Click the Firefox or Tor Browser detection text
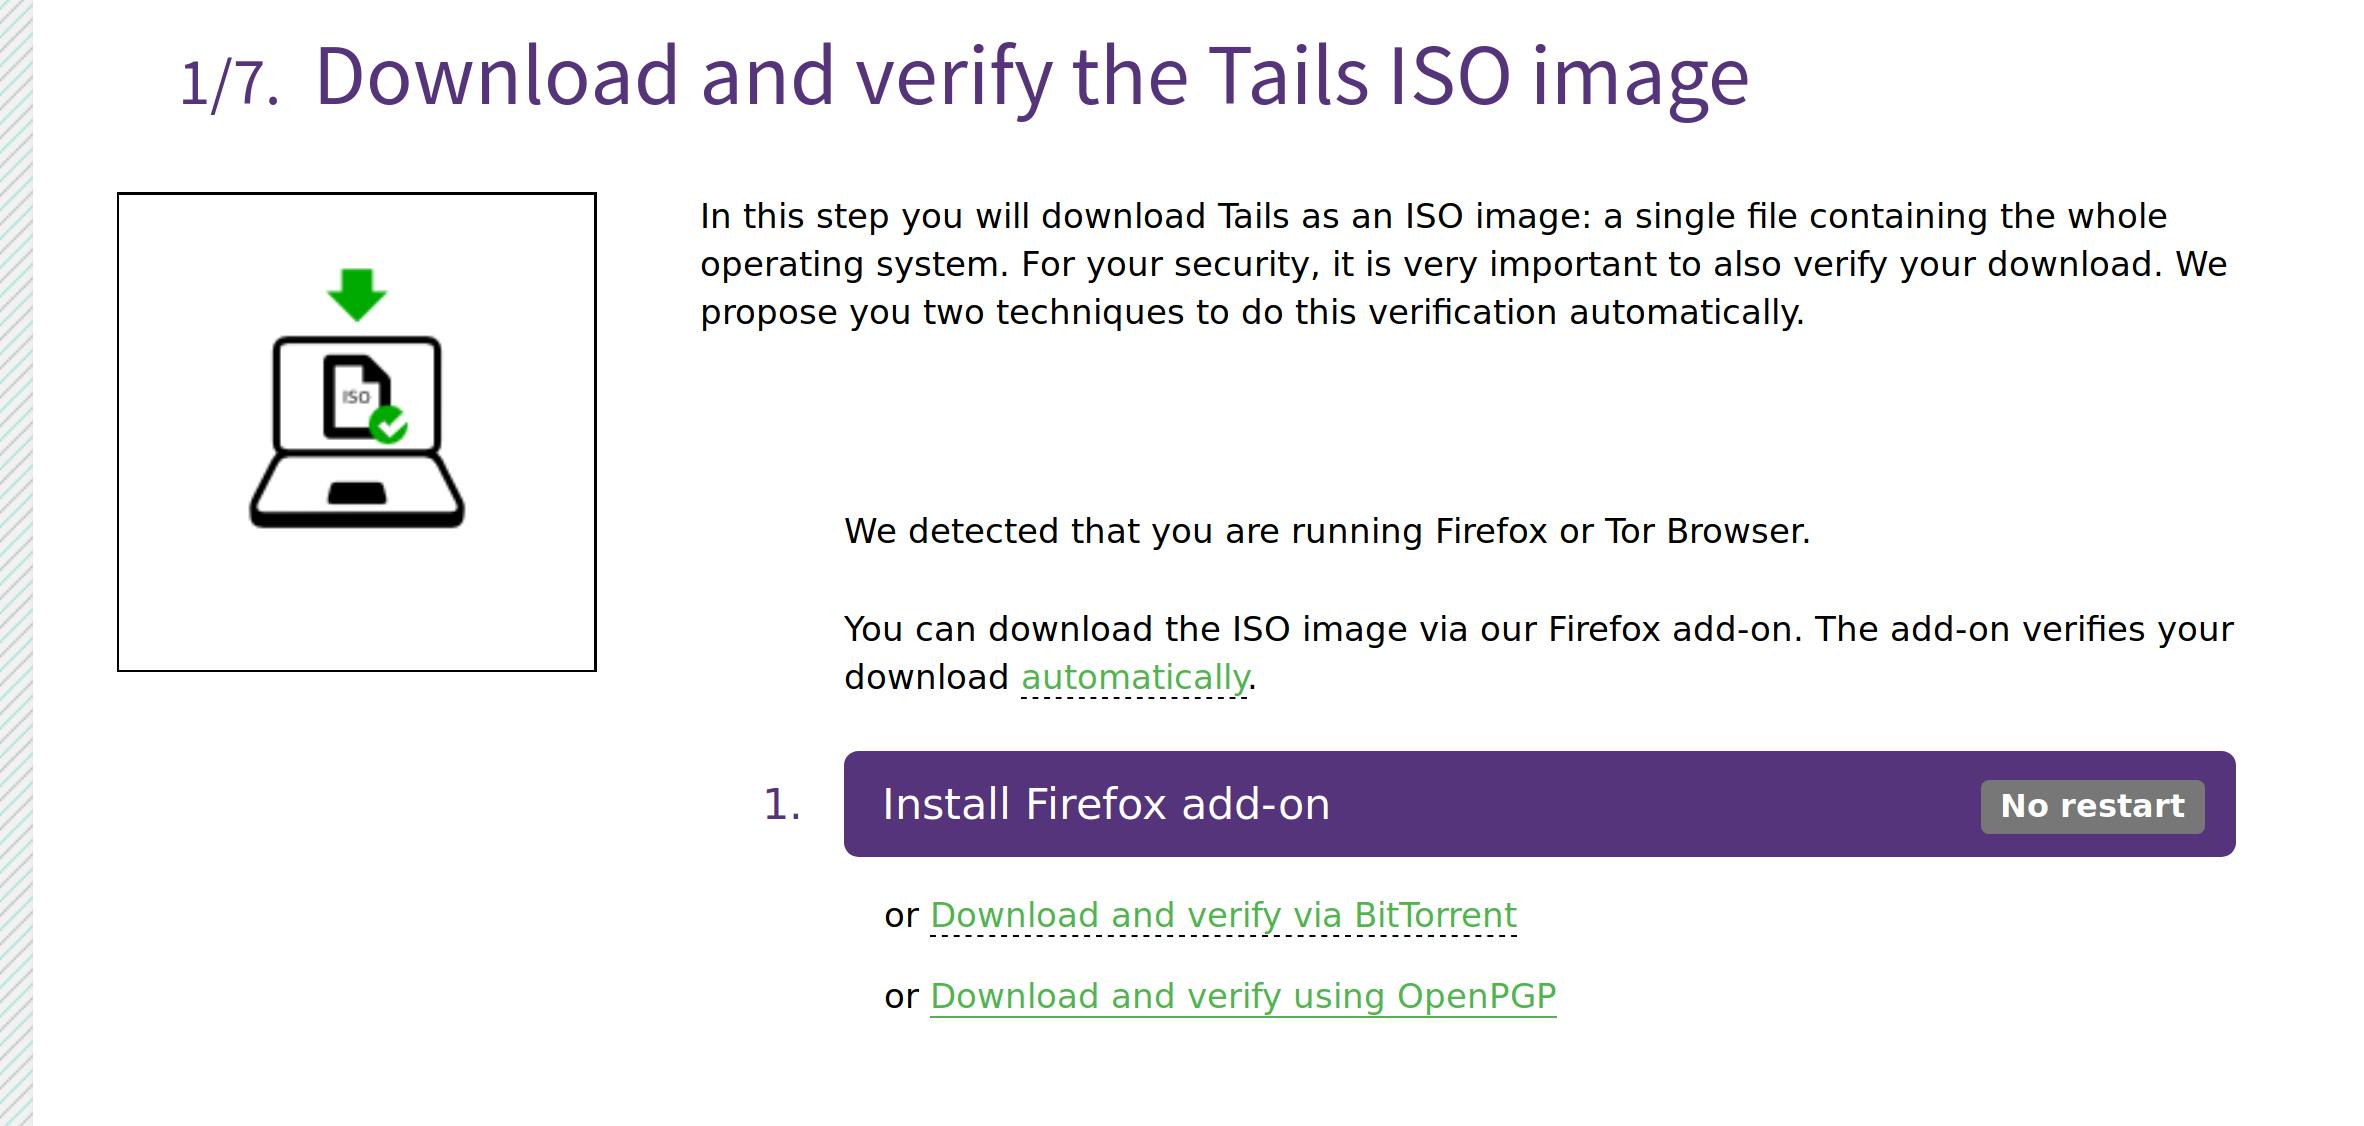This screenshot has width=2364, height=1126. click(x=1327, y=532)
